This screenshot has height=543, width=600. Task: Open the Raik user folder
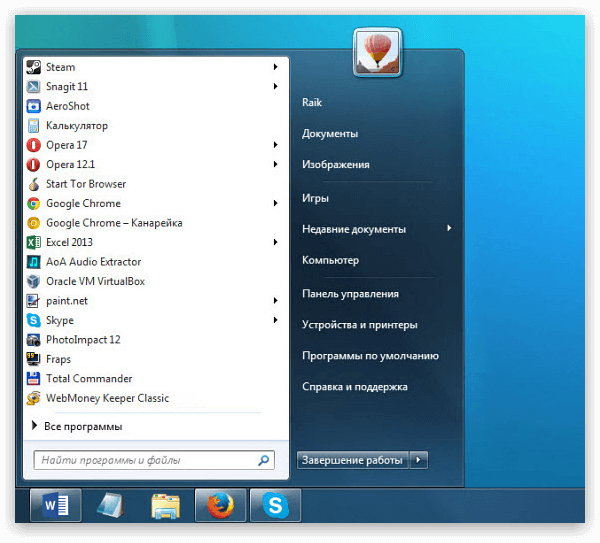(312, 103)
